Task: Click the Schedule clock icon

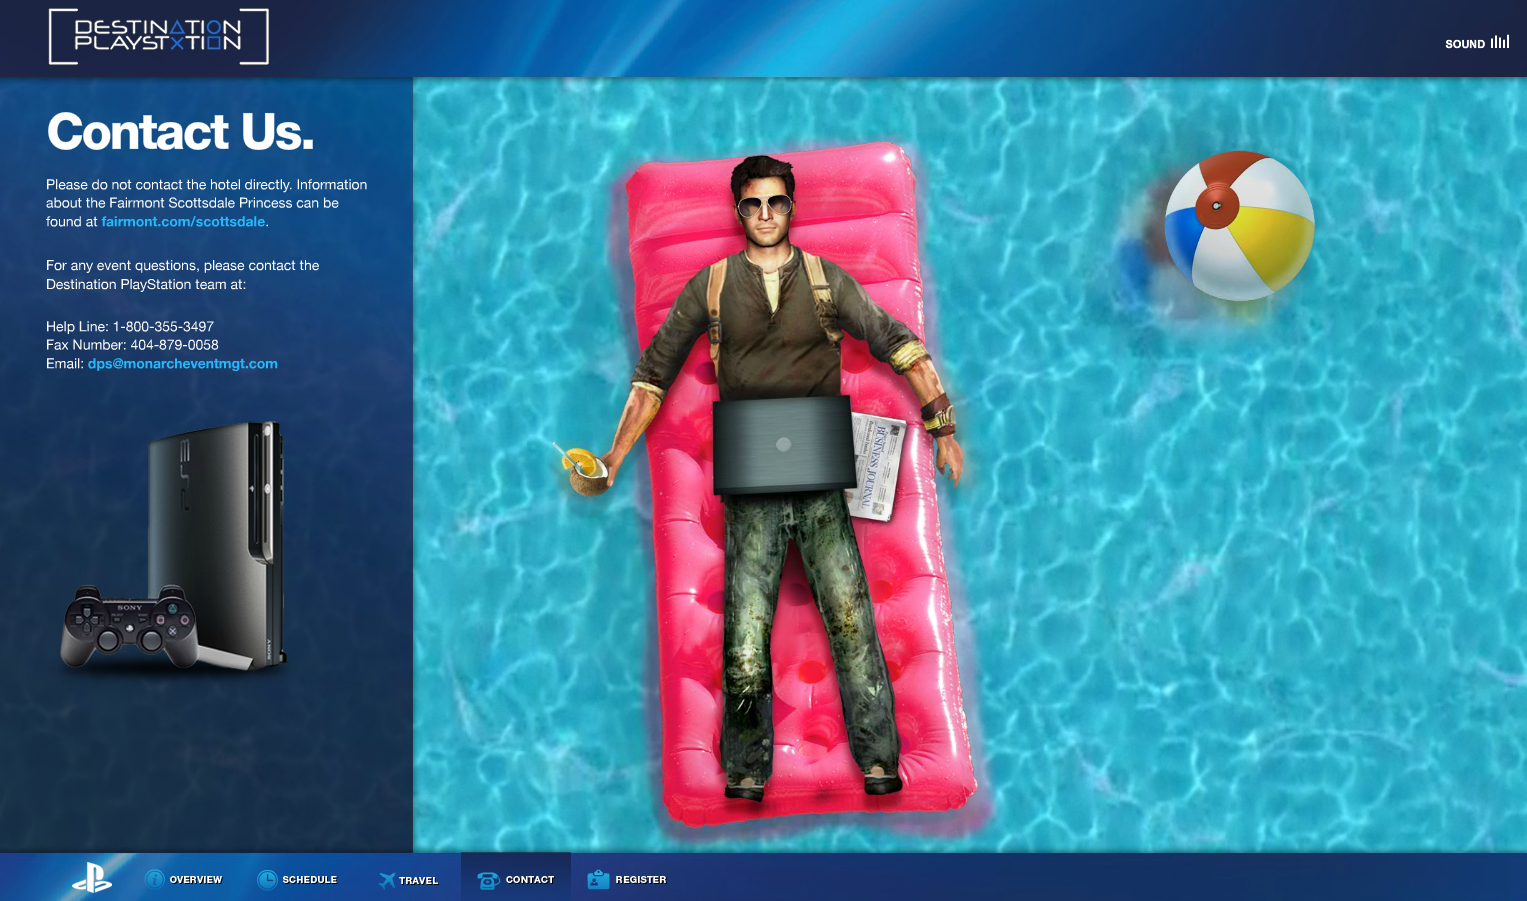Action: click(267, 879)
